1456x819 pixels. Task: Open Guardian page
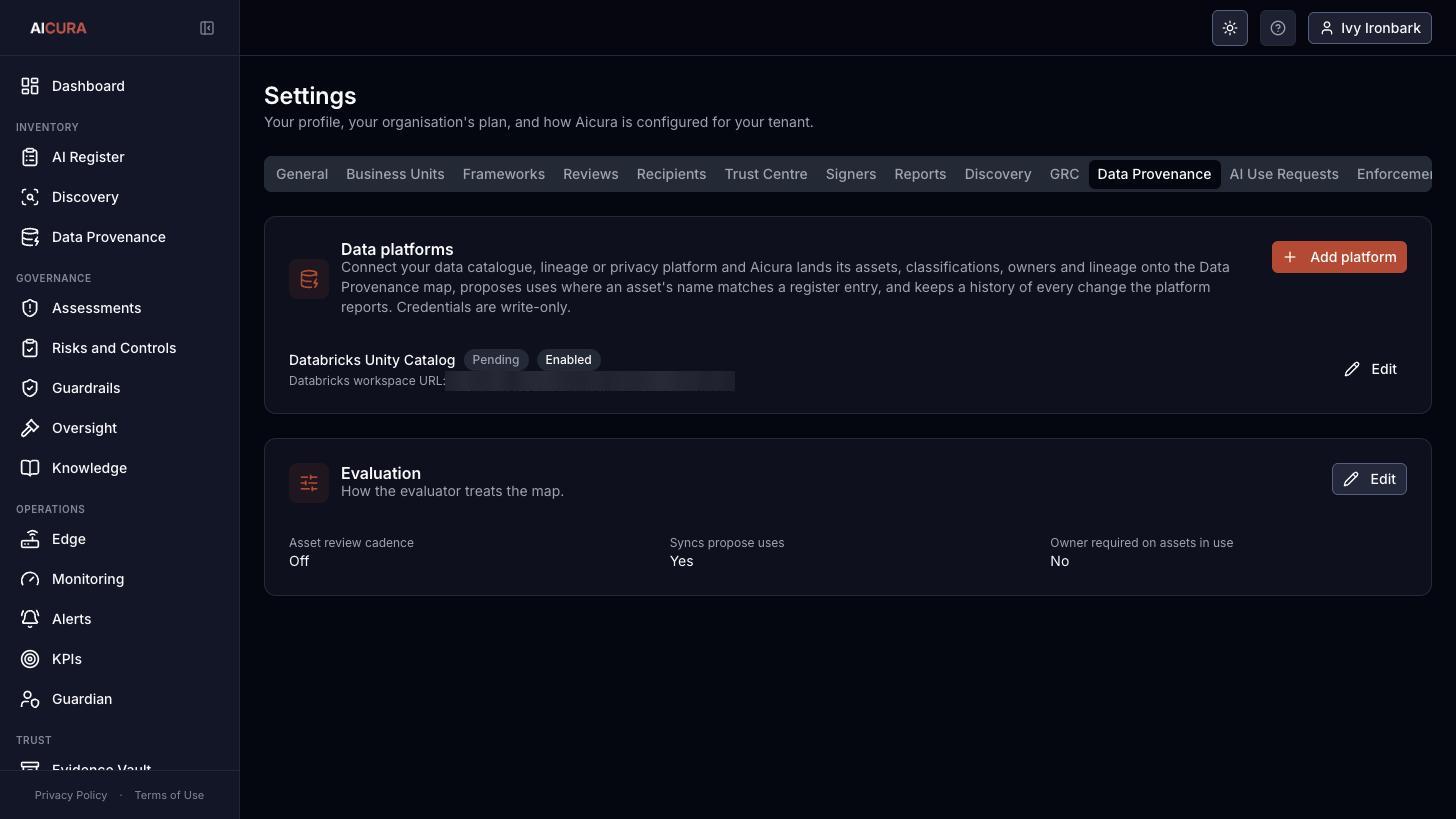click(120, 699)
